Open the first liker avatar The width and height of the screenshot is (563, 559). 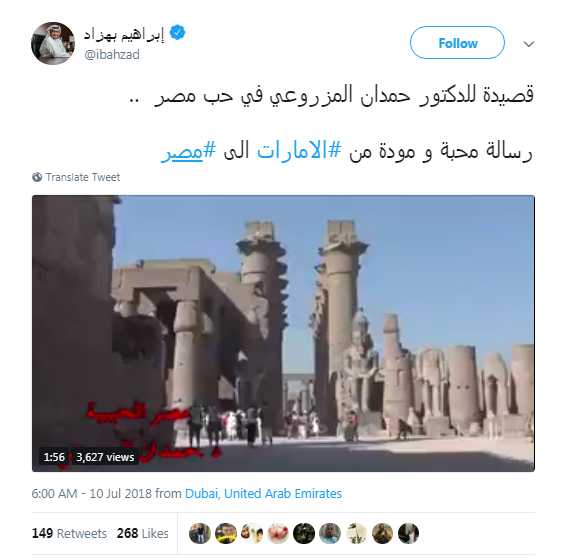(x=200, y=533)
